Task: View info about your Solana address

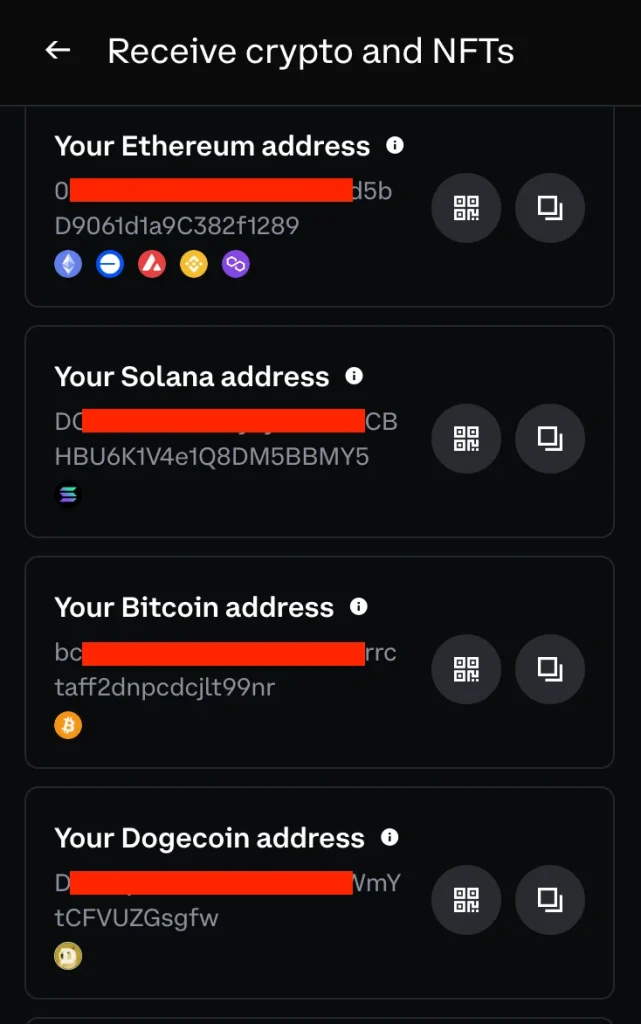Action: [x=353, y=376]
